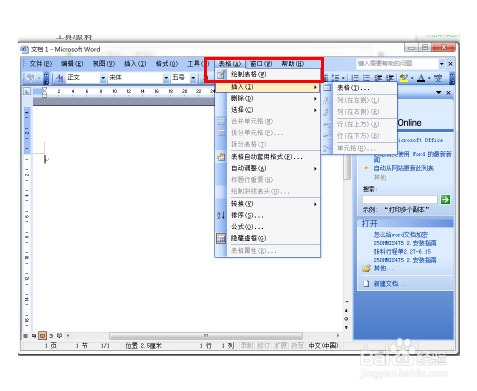The image size is (477, 391).
Task: Click the AutoFormat icon beside 表格自动套用格式
Action: pos(221,157)
